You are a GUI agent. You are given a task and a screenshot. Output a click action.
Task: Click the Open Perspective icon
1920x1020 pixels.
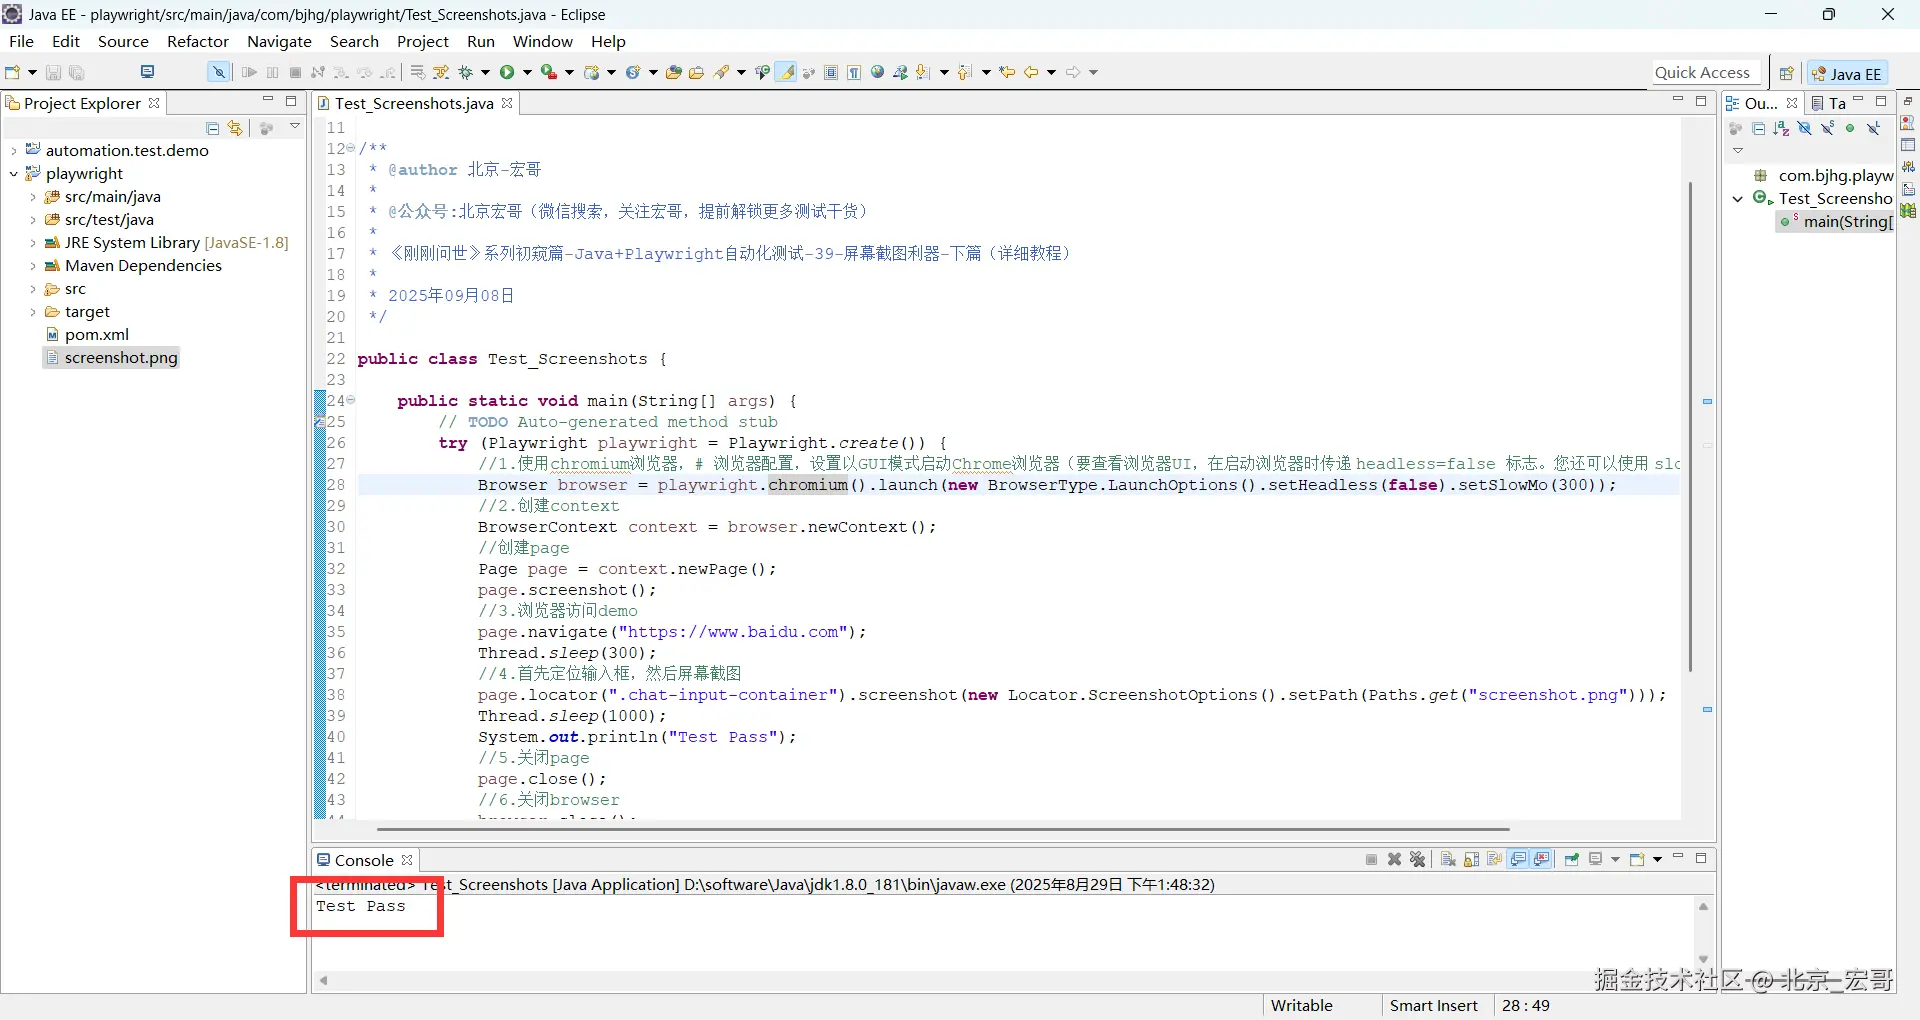click(x=1786, y=73)
